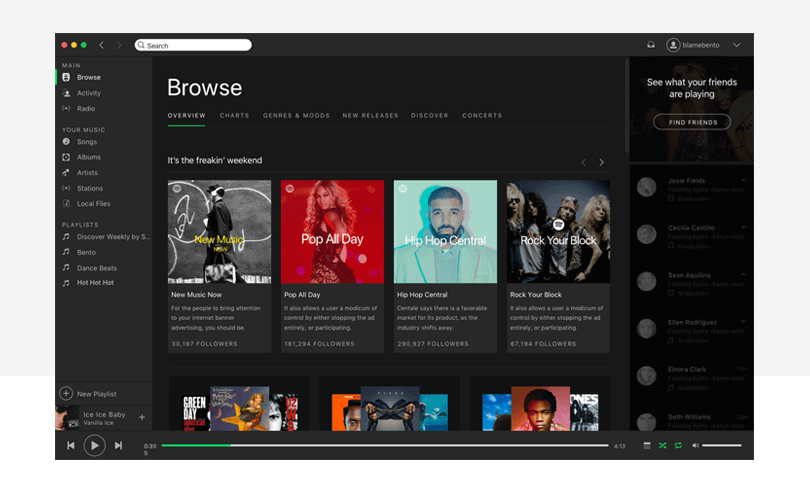Open the blamebento profile avatar

coord(673,45)
